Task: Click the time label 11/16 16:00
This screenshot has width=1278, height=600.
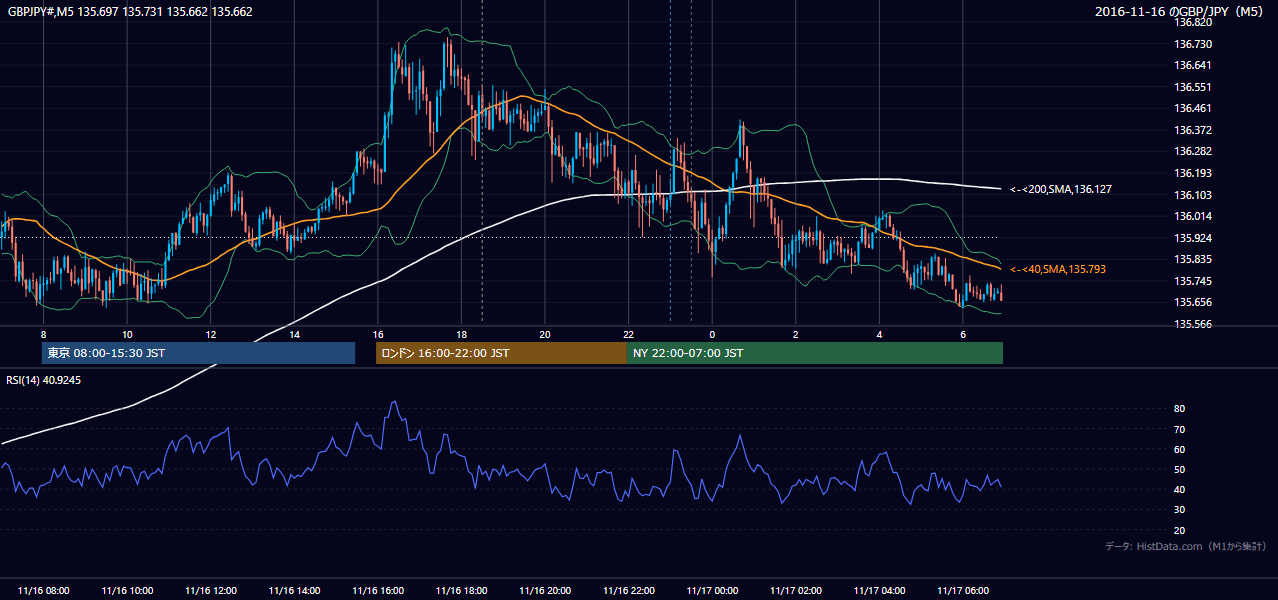Action: click(x=378, y=591)
